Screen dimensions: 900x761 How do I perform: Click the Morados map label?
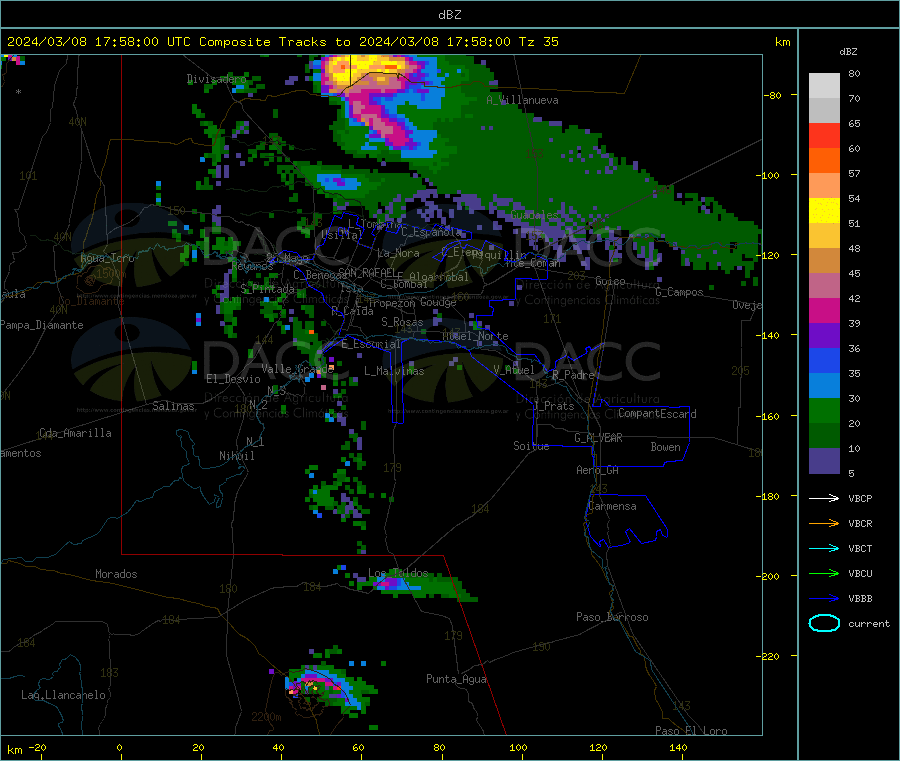point(116,574)
